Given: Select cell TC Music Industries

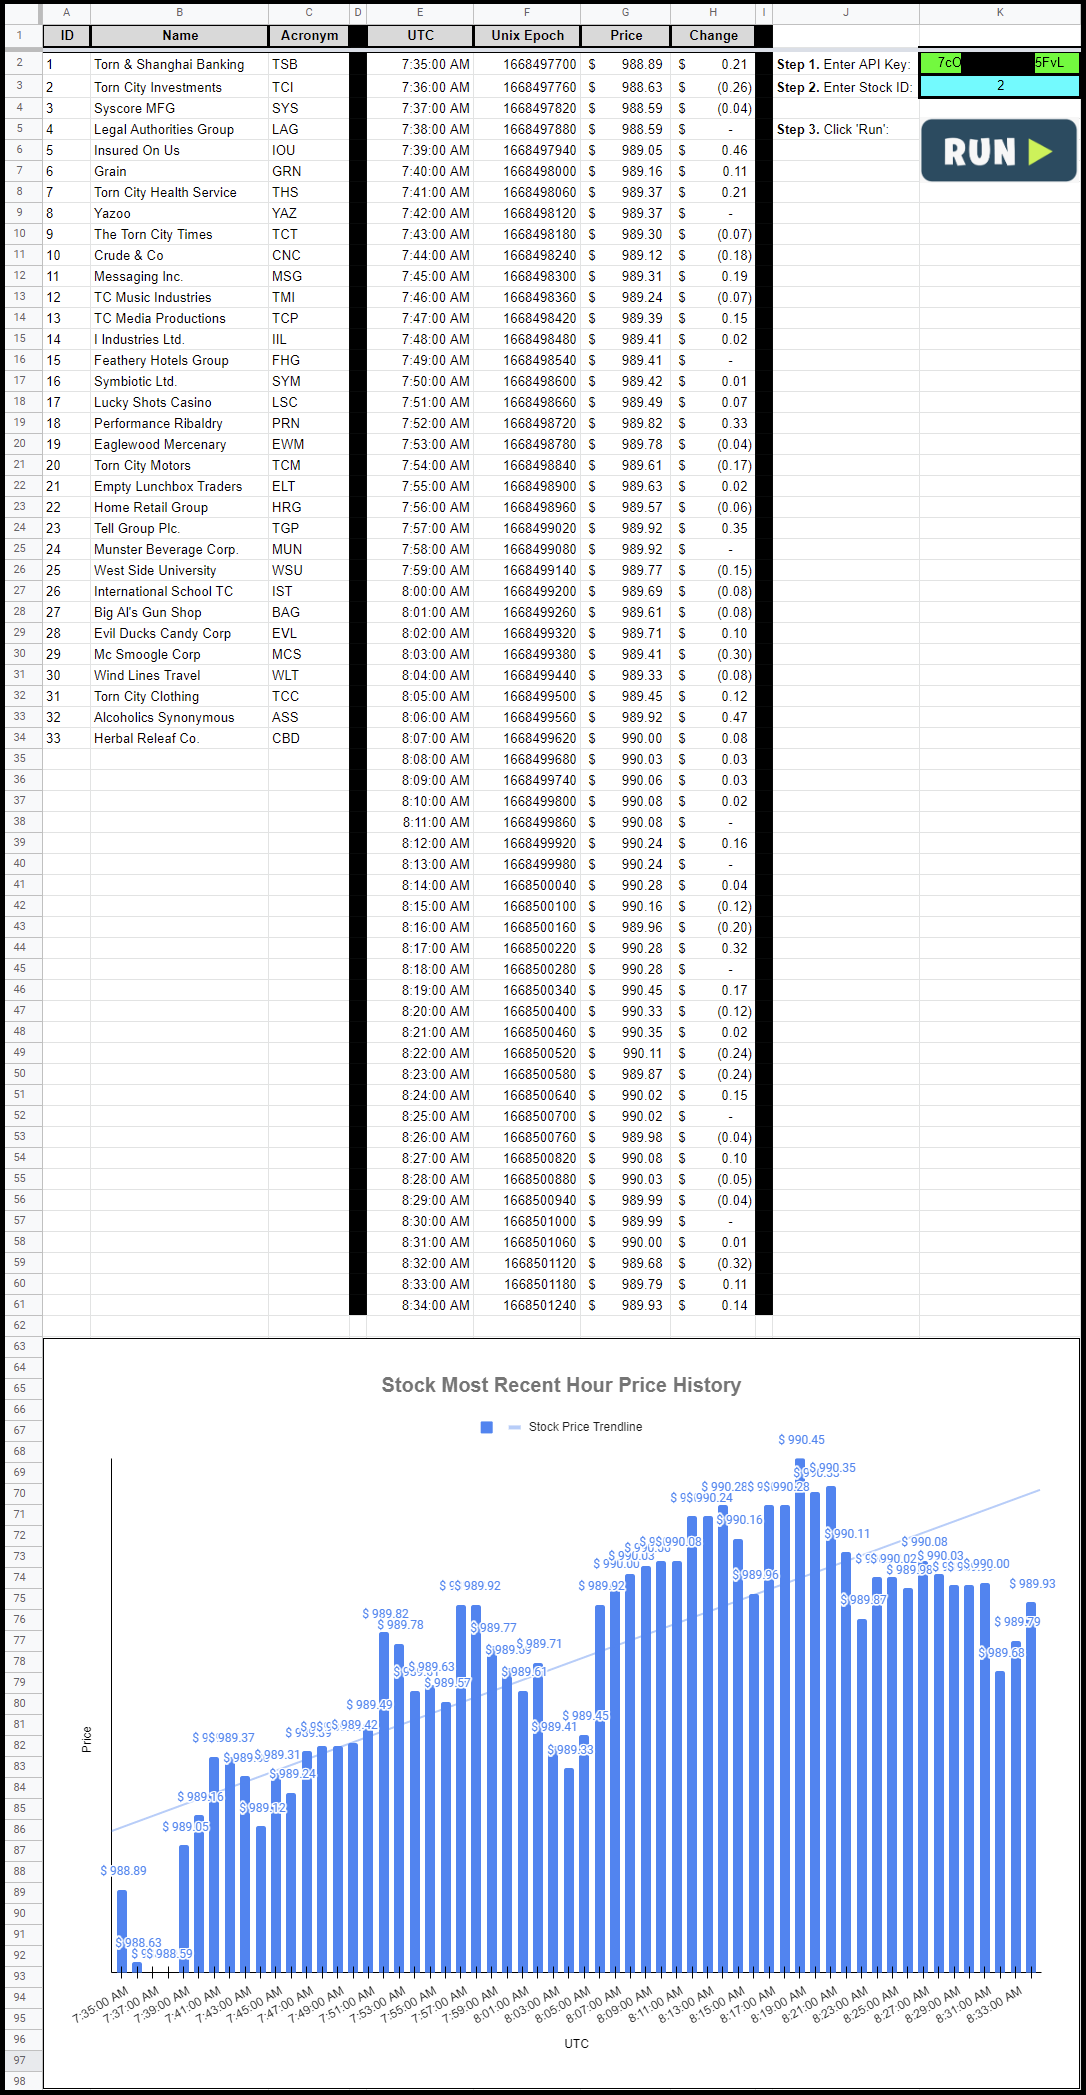Looking at the screenshot, I should coord(180,297).
